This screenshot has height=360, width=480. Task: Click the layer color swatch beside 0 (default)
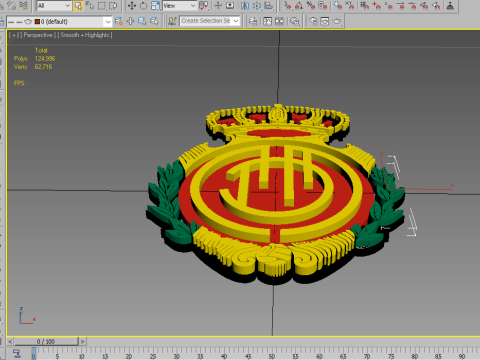coord(37,22)
